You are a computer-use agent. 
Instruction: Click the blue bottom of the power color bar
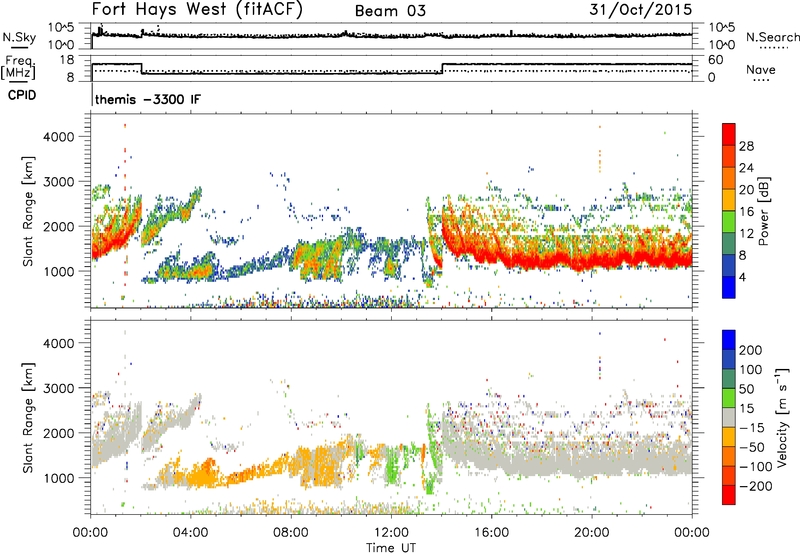point(729,287)
